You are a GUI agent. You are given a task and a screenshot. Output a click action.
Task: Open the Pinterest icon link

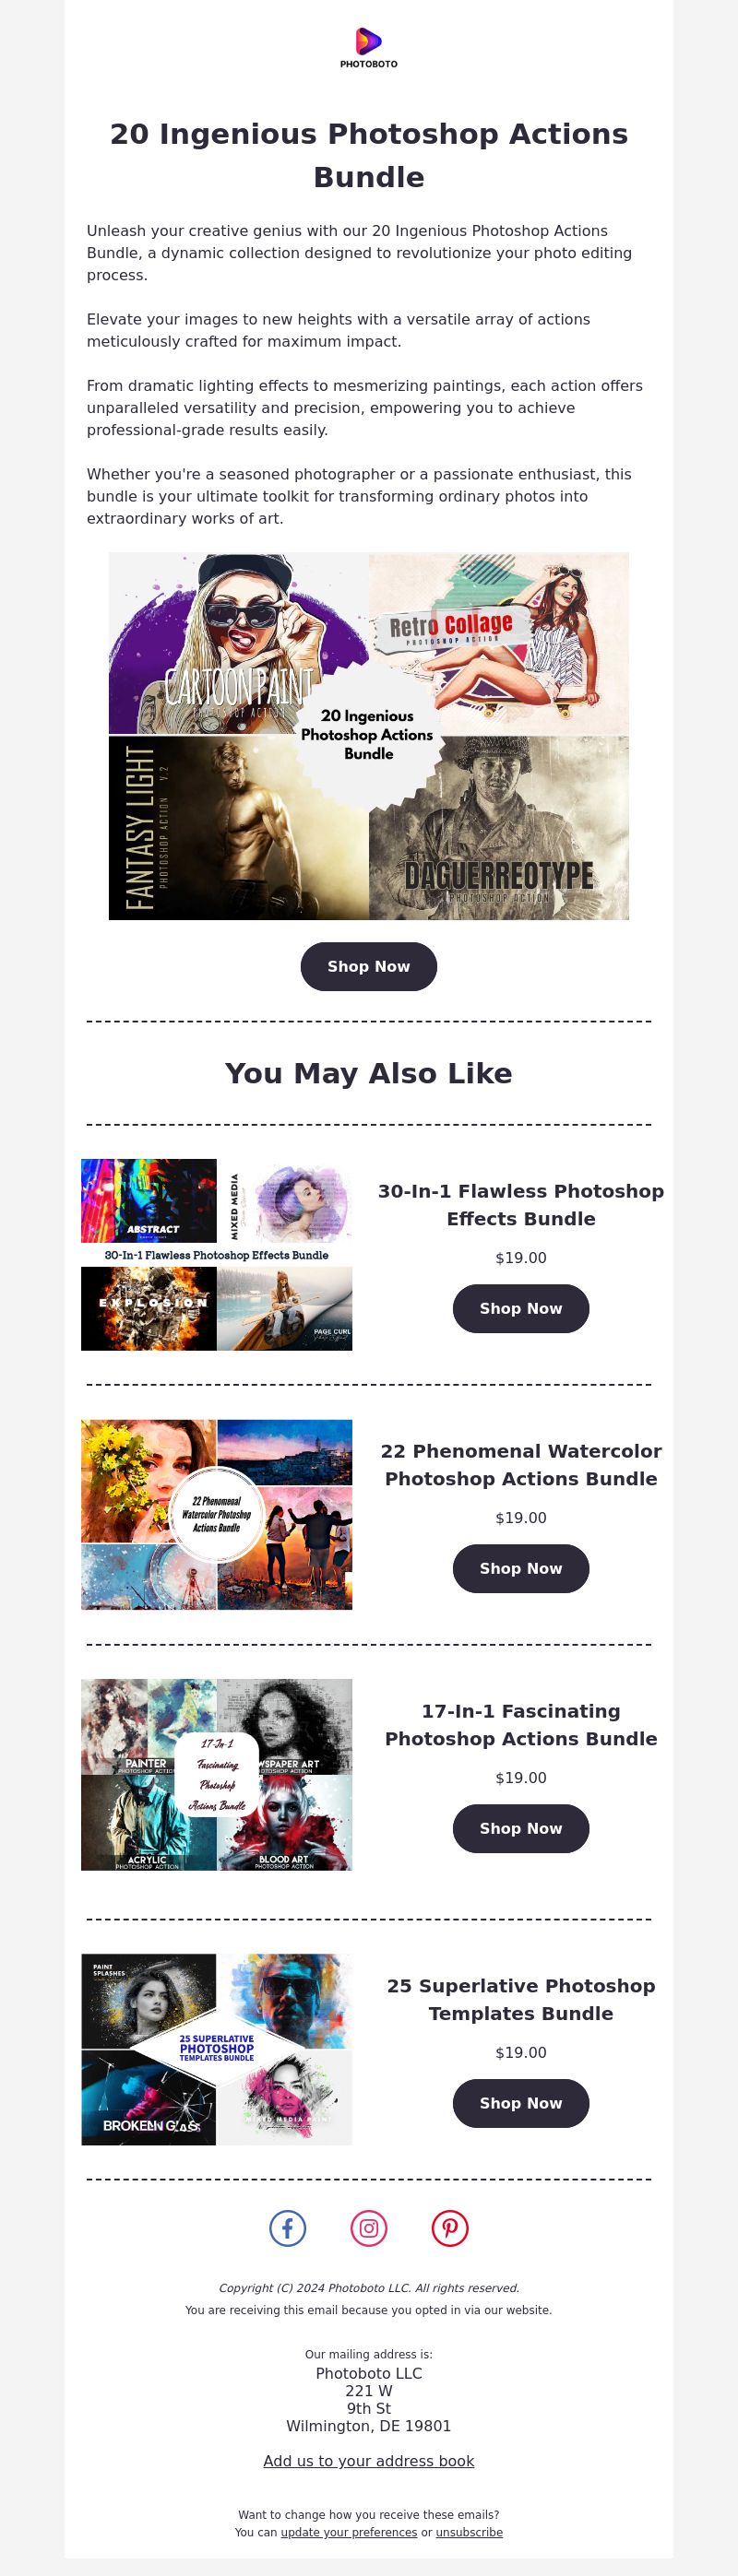450,2228
